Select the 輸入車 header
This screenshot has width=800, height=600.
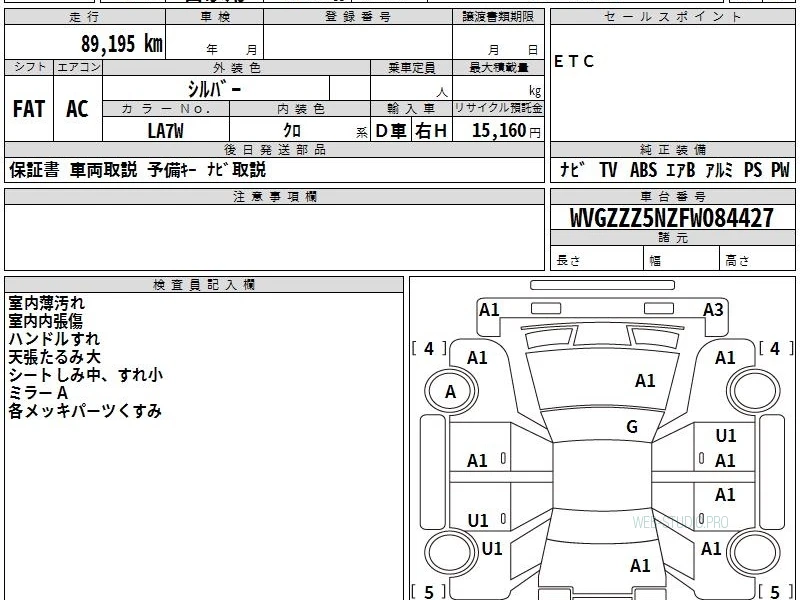[411, 109]
